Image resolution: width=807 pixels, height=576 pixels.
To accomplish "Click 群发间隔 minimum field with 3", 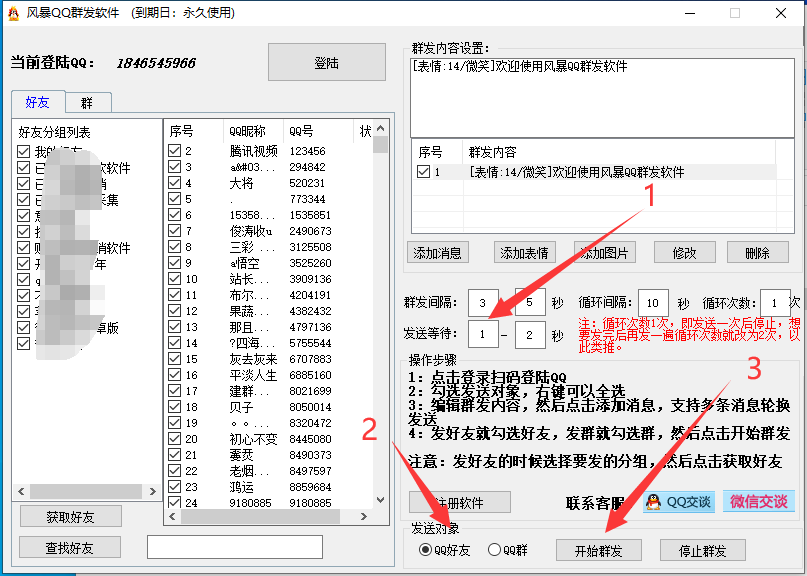I will (483, 303).
